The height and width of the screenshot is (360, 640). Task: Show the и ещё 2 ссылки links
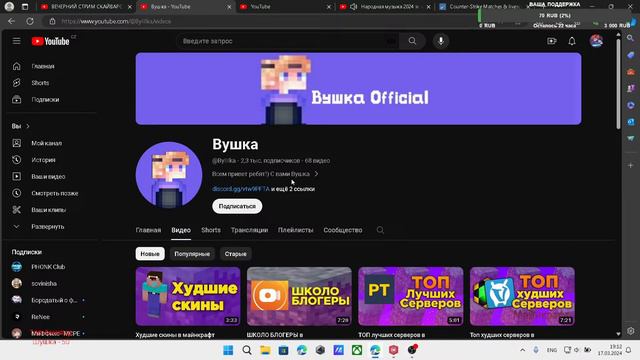coord(293,189)
